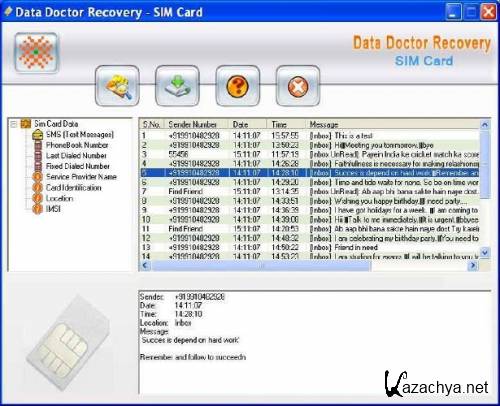The width and height of the screenshot is (500, 406).
Task: Click the horizontal scroll left arrow
Action: pyautogui.click(x=145, y=265)
